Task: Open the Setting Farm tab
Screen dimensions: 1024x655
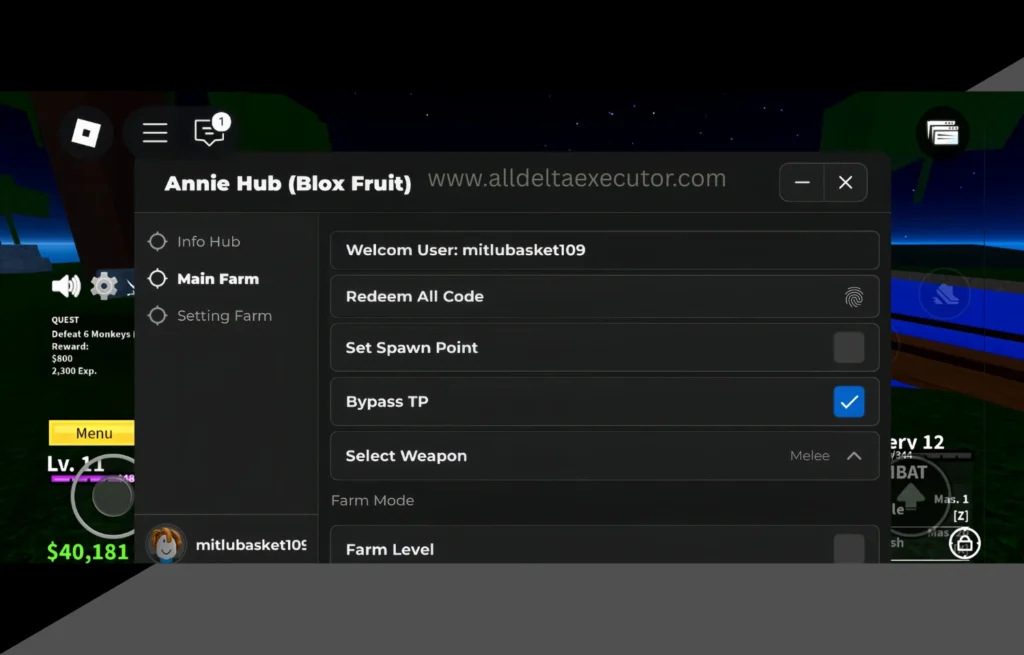Action: point(224,316)
